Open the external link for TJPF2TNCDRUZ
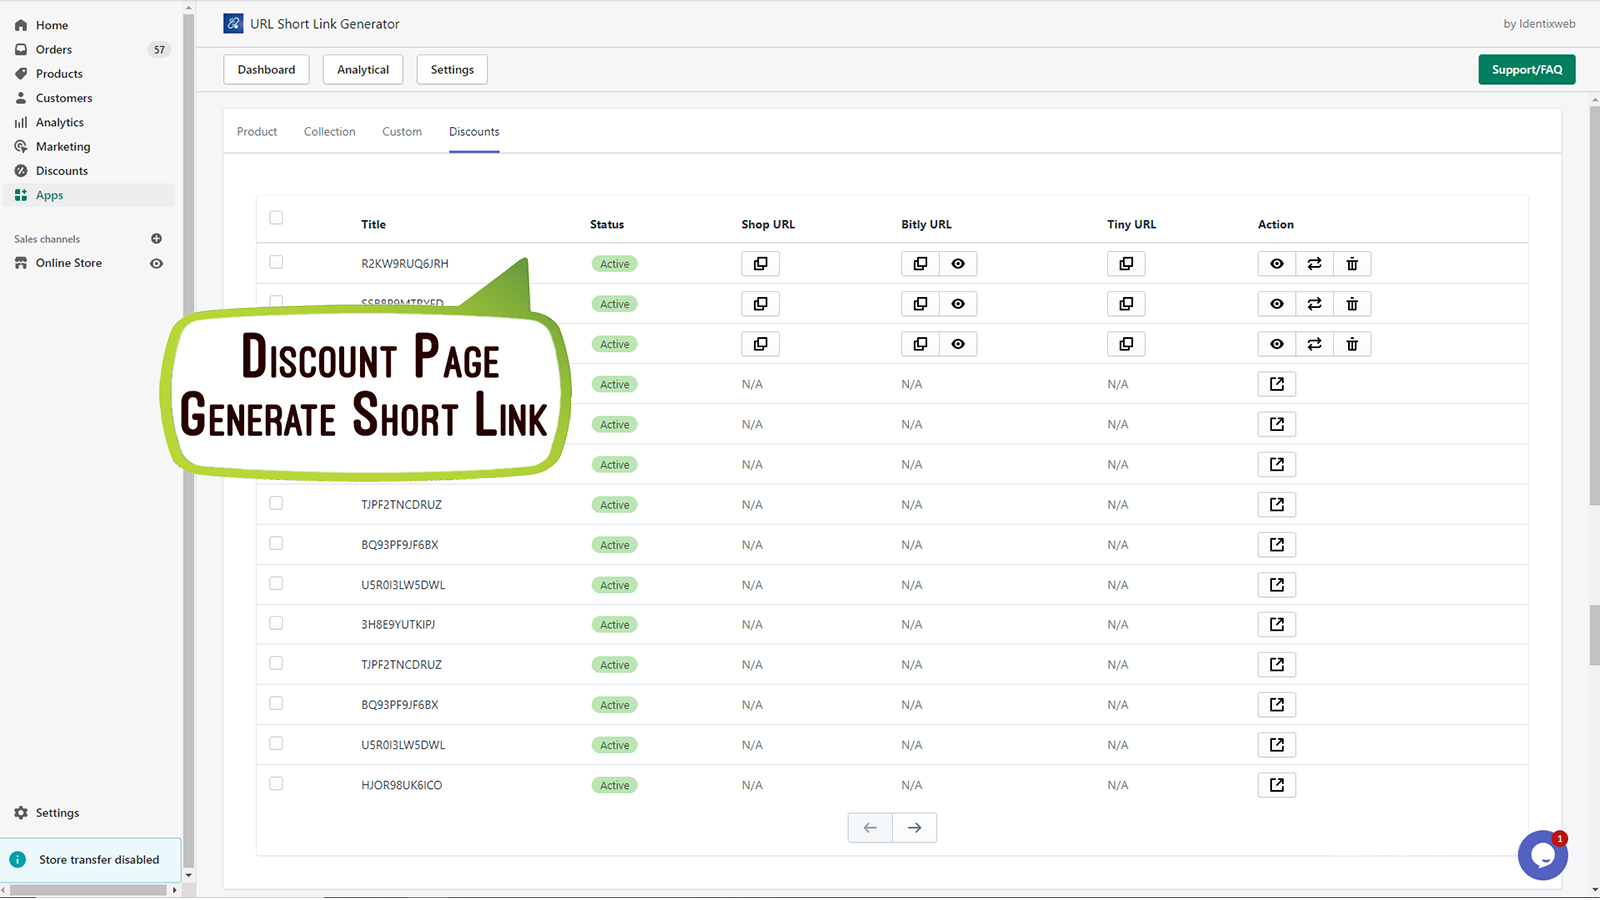 [x=1276, y=504]
